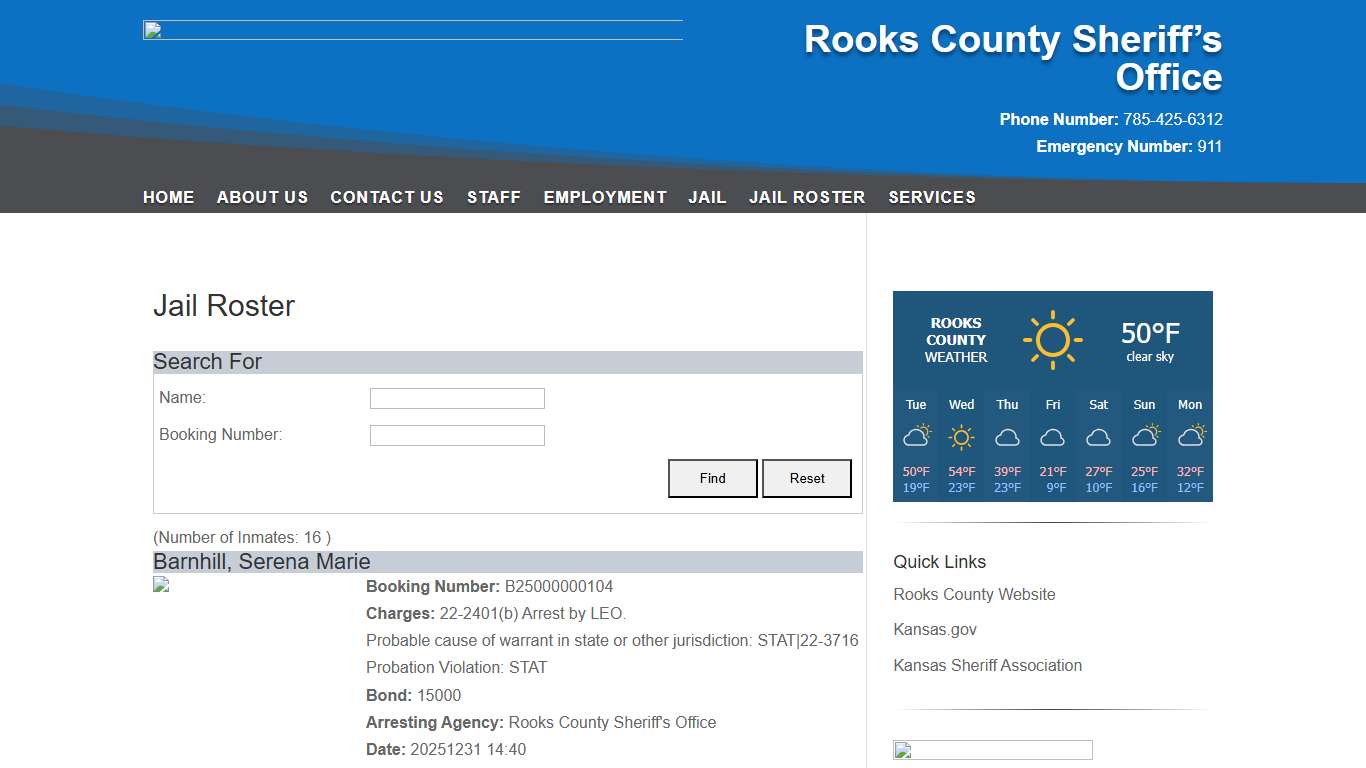Select Tuesday's cloudy weather icon
The height and width of the screenshot is (768, 1366).
pyautogui.click(x=916, y=434)
